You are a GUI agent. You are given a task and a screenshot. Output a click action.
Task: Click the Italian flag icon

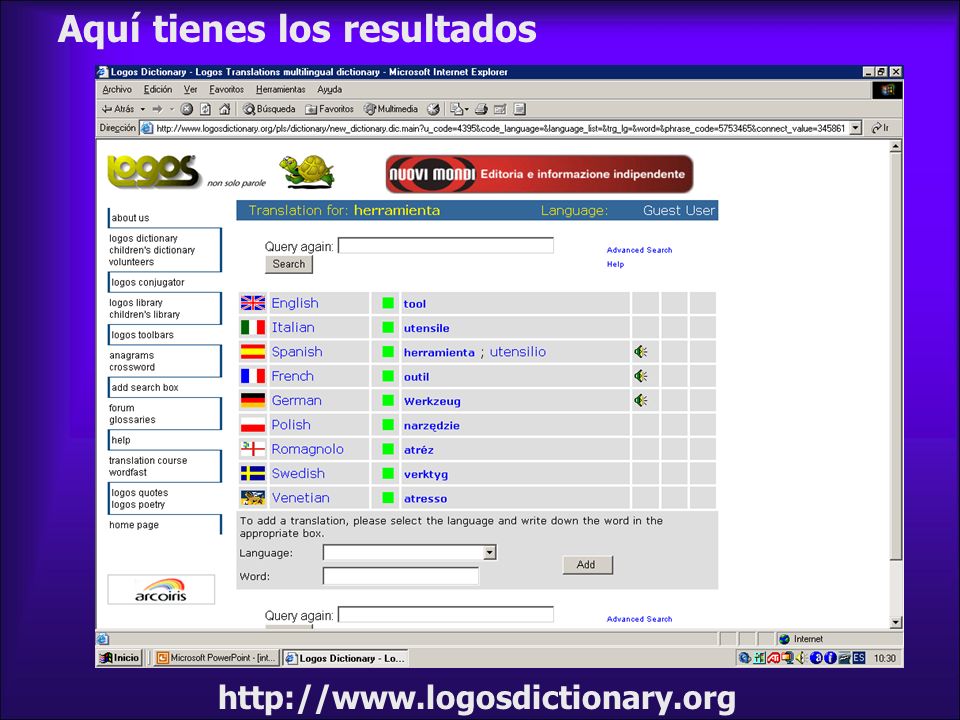coord(253,328)
